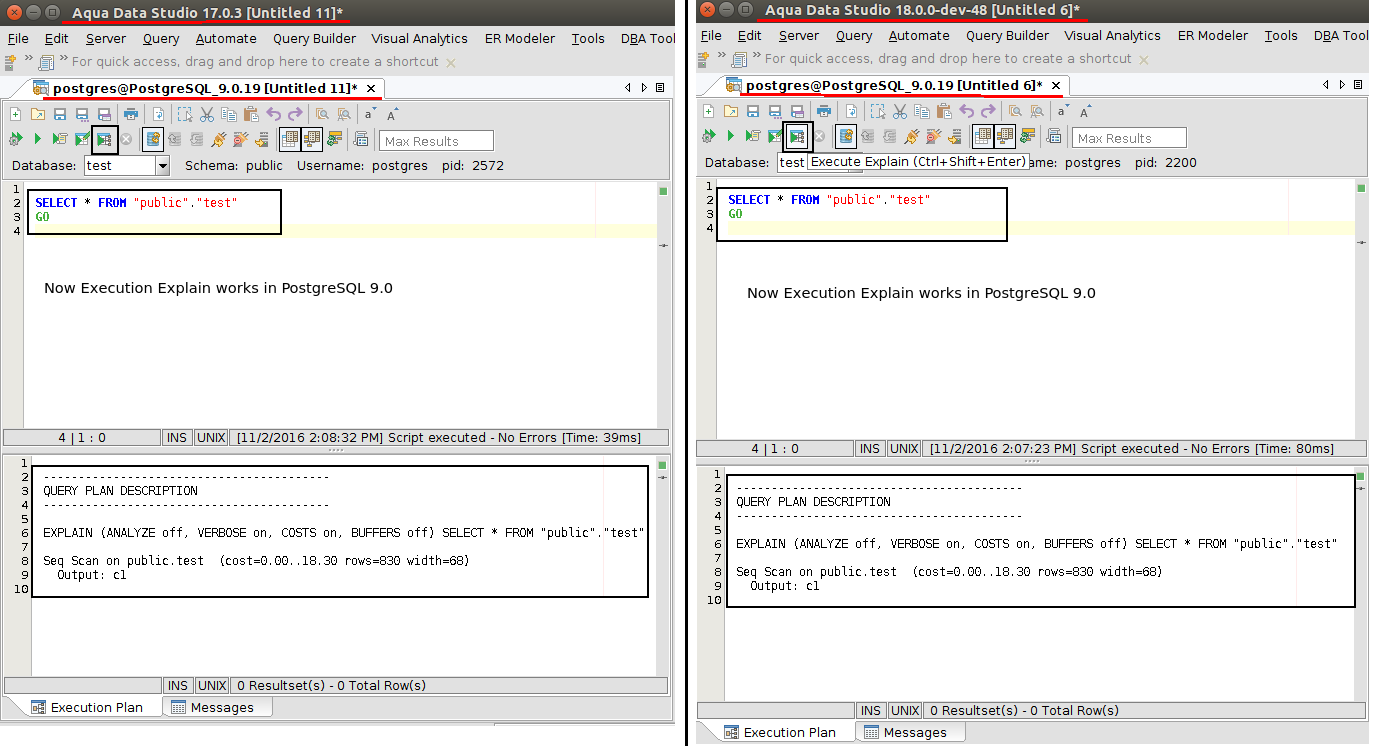Screen dimensions: 1377x747
Task: Close the Untitled 11 query tab
Action: [371, 89]
